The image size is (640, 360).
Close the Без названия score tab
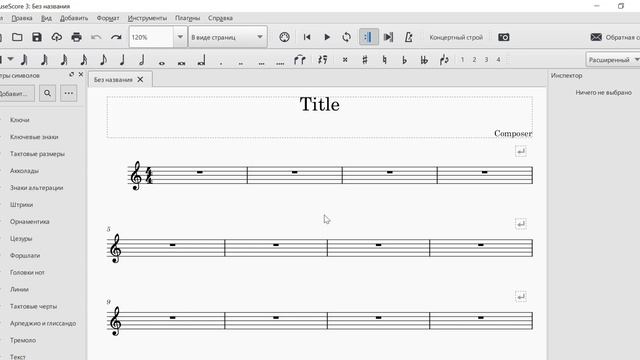tap(140, 79)
